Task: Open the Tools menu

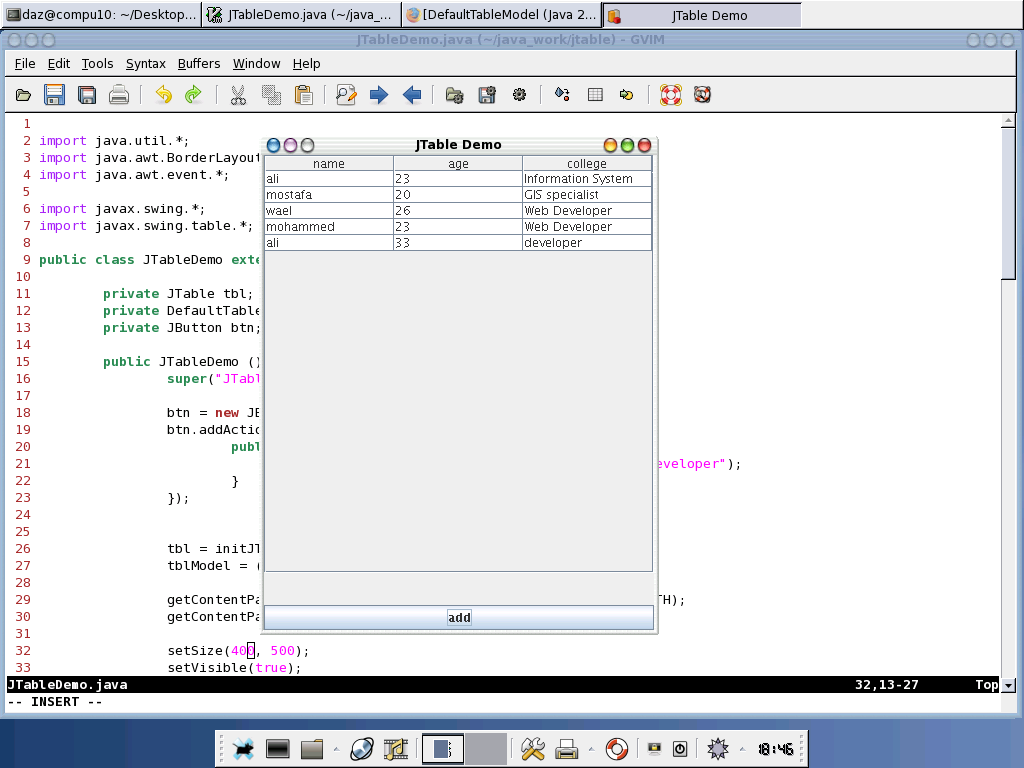Action: click(97, 64)
